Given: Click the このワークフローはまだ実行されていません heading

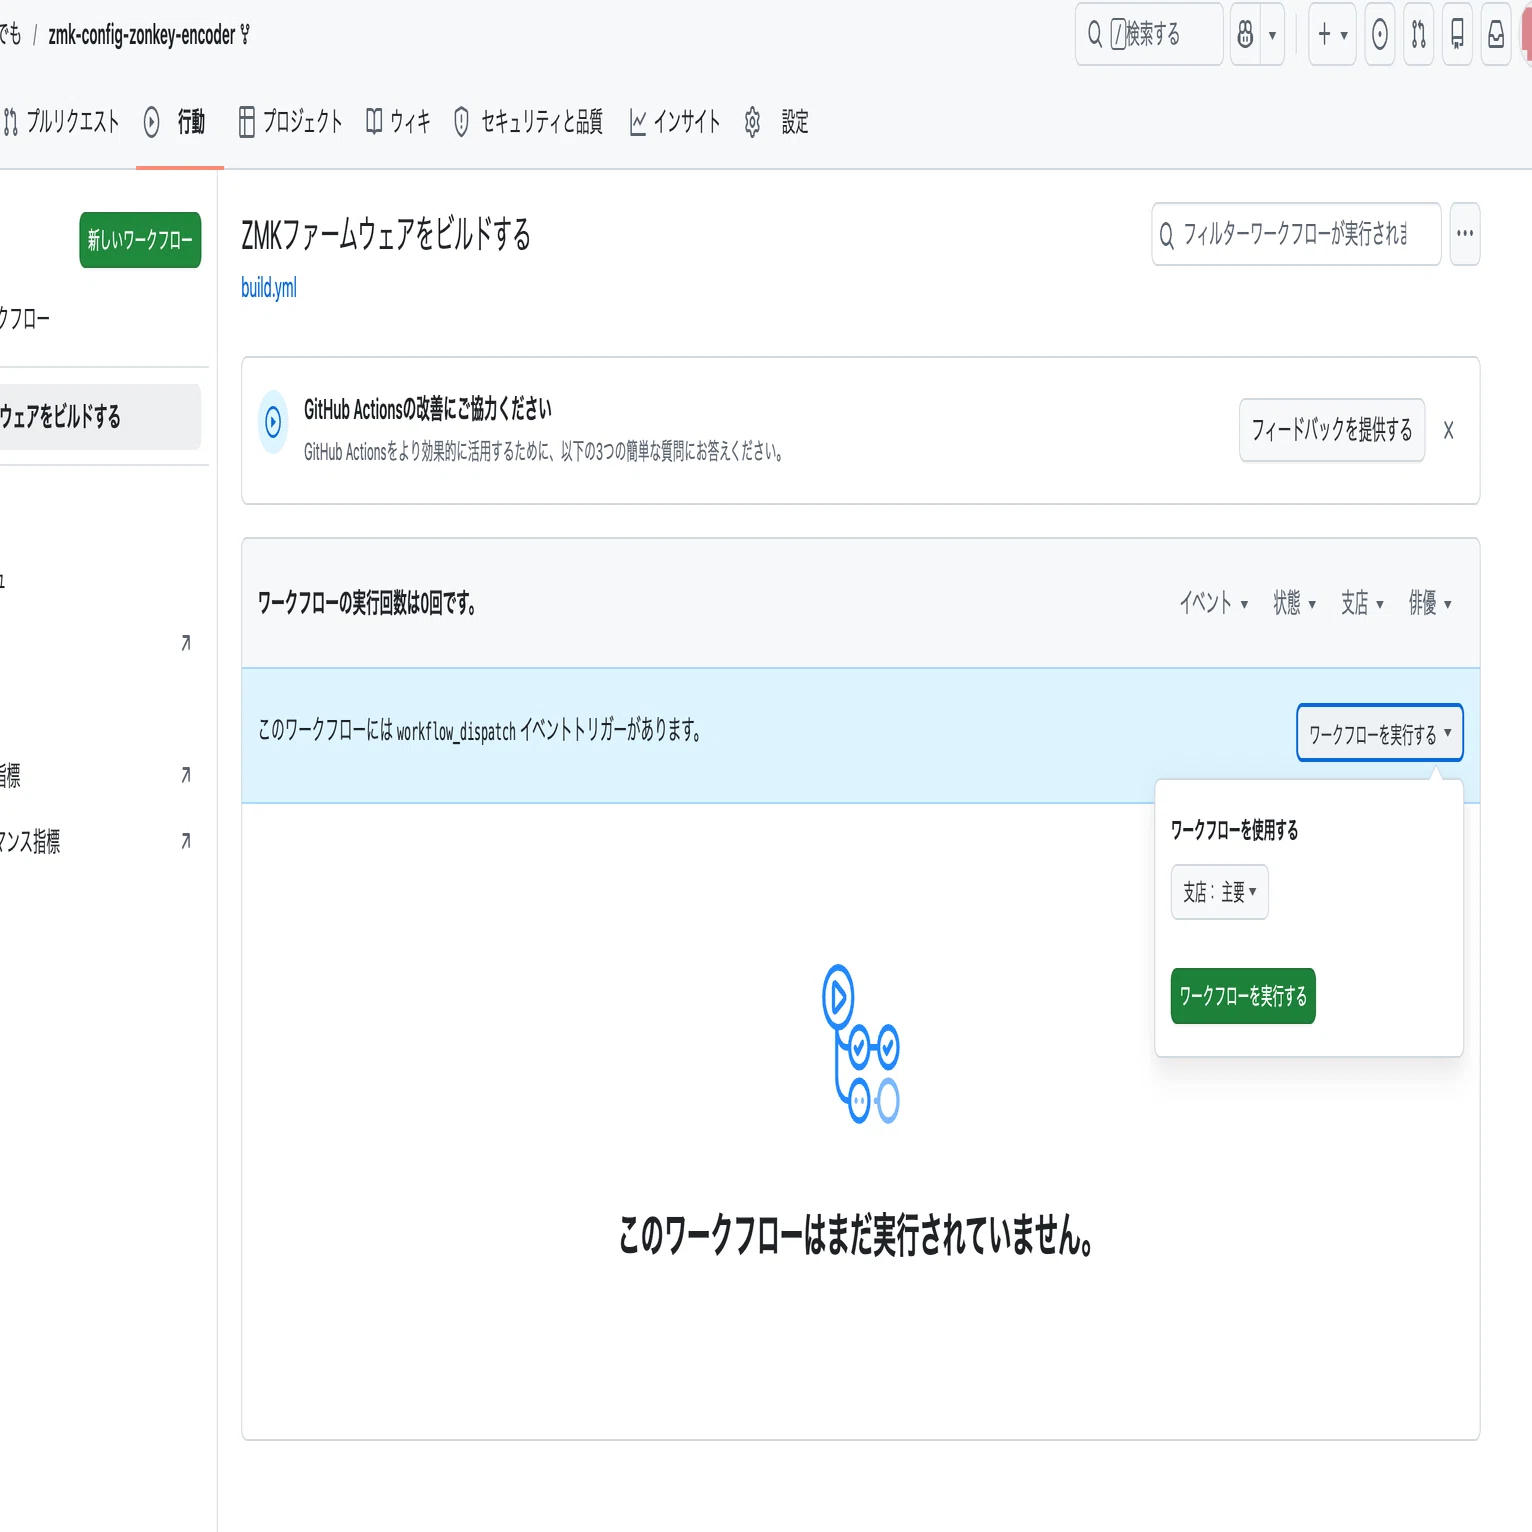Looking at the screenshot, I should [856, 1235].
